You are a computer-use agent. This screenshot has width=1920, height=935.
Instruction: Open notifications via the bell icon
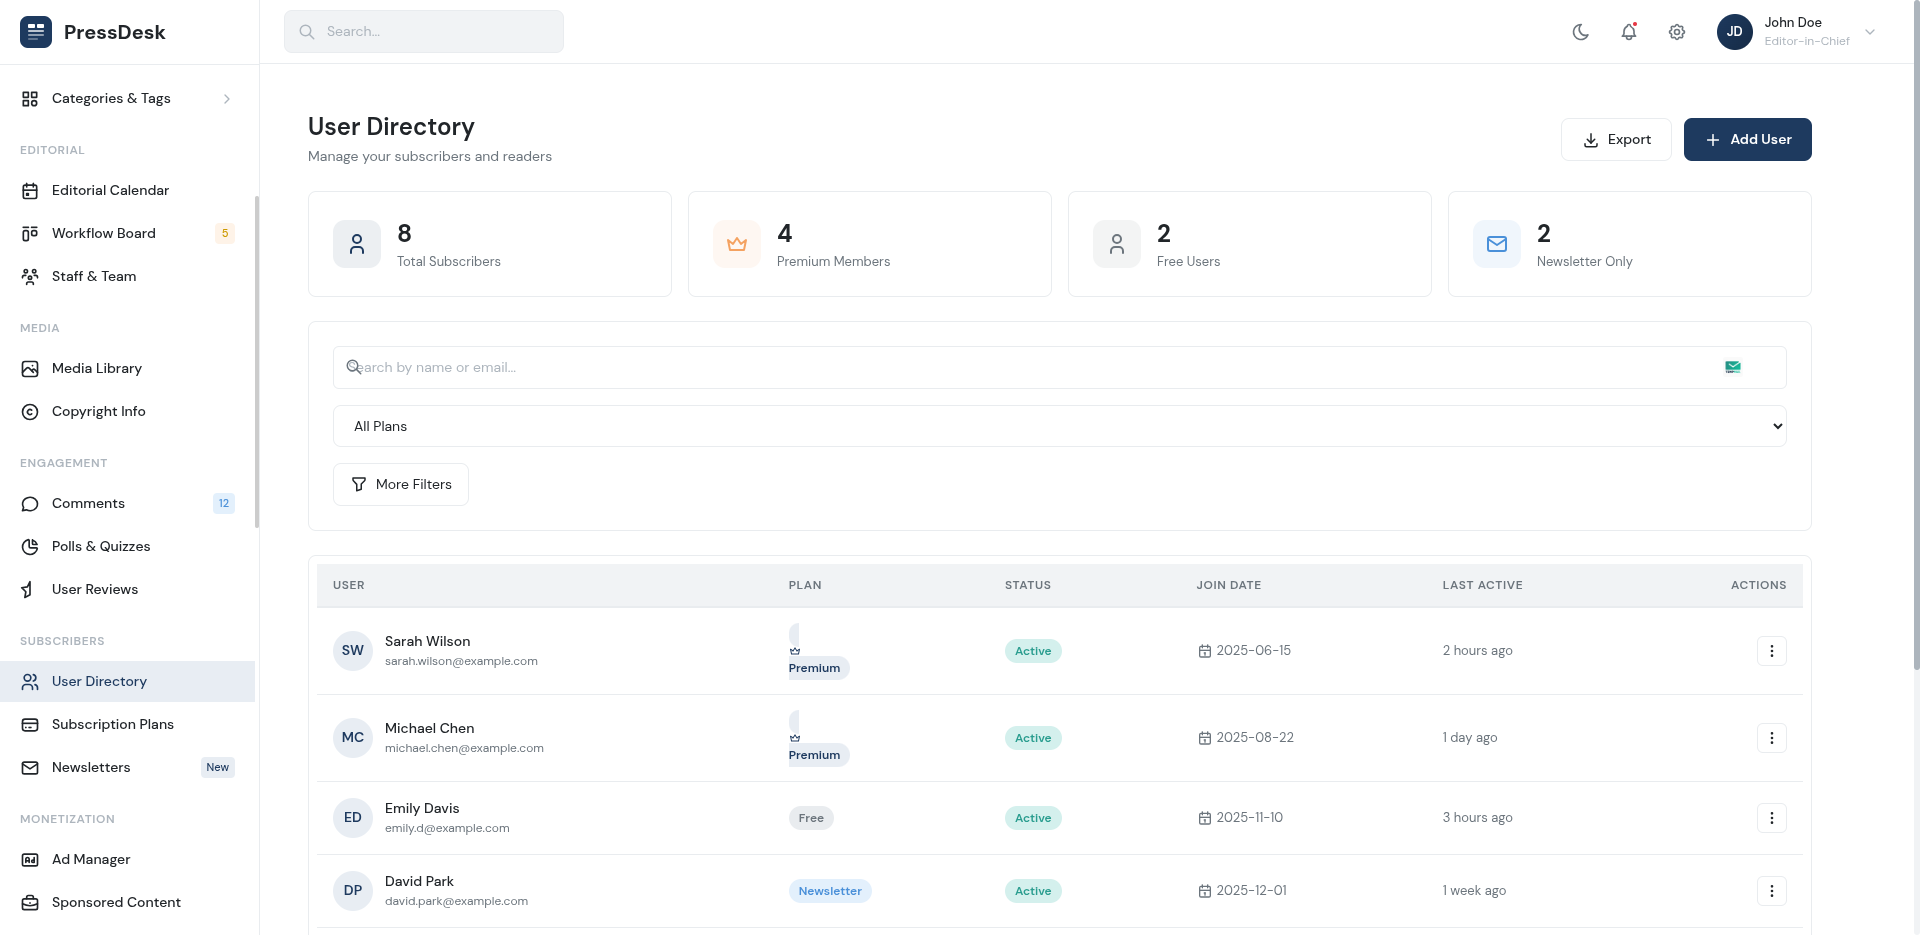[x=1629, y=31]
